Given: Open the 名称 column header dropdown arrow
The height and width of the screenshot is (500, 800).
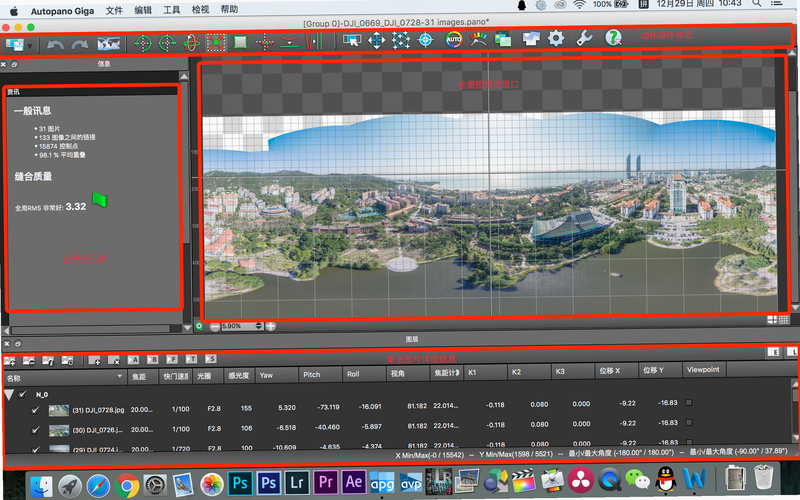Looking at the screenshot, I should coord(119,377).
